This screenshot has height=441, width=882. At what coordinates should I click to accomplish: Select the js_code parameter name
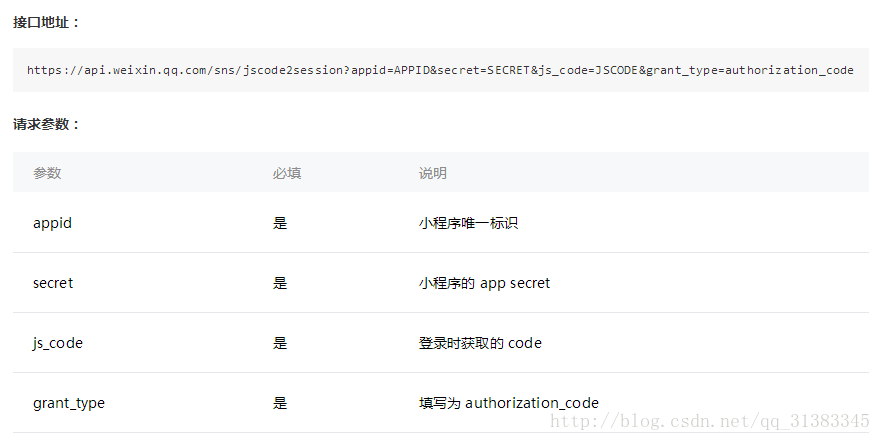(58, 343)
